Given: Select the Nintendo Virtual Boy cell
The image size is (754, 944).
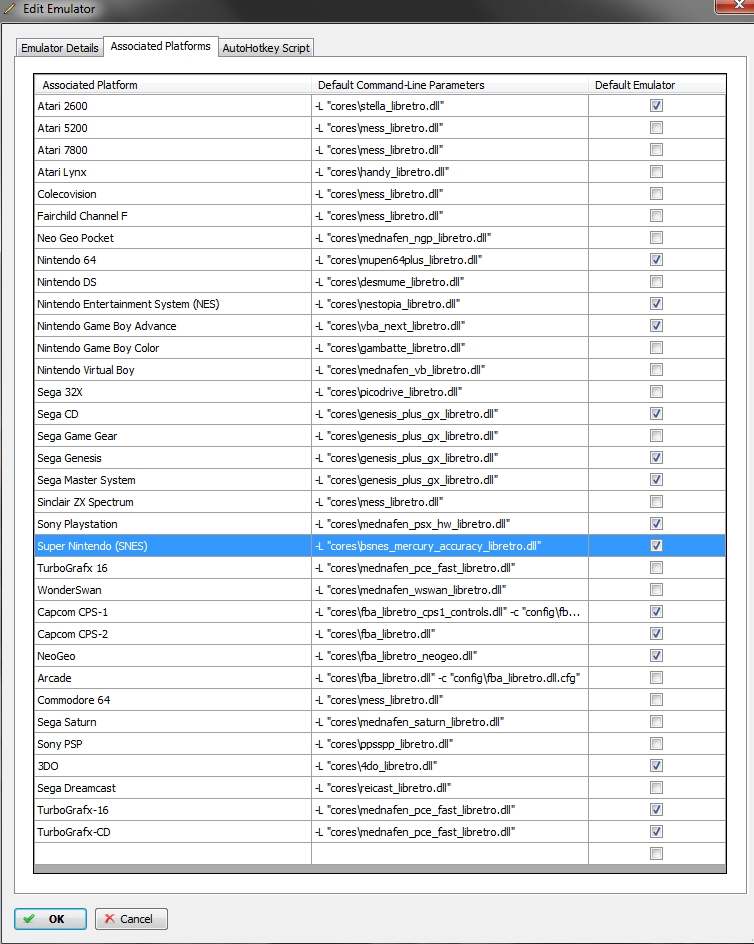Looking at the screenshot, I should 173,370.
